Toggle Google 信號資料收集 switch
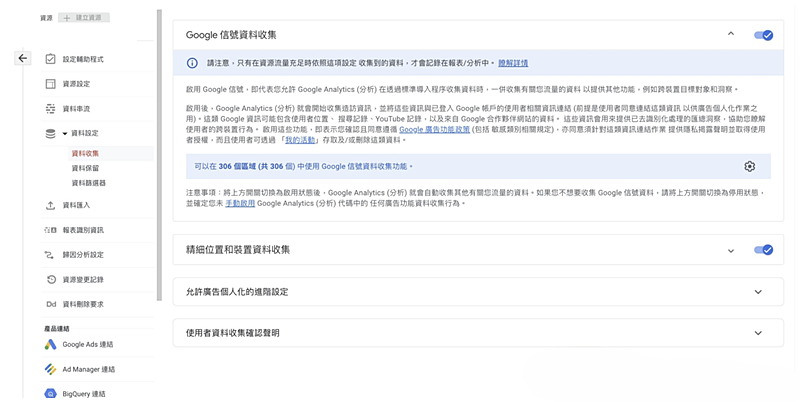This screenshot has width=800, height=402. [763, 35]
